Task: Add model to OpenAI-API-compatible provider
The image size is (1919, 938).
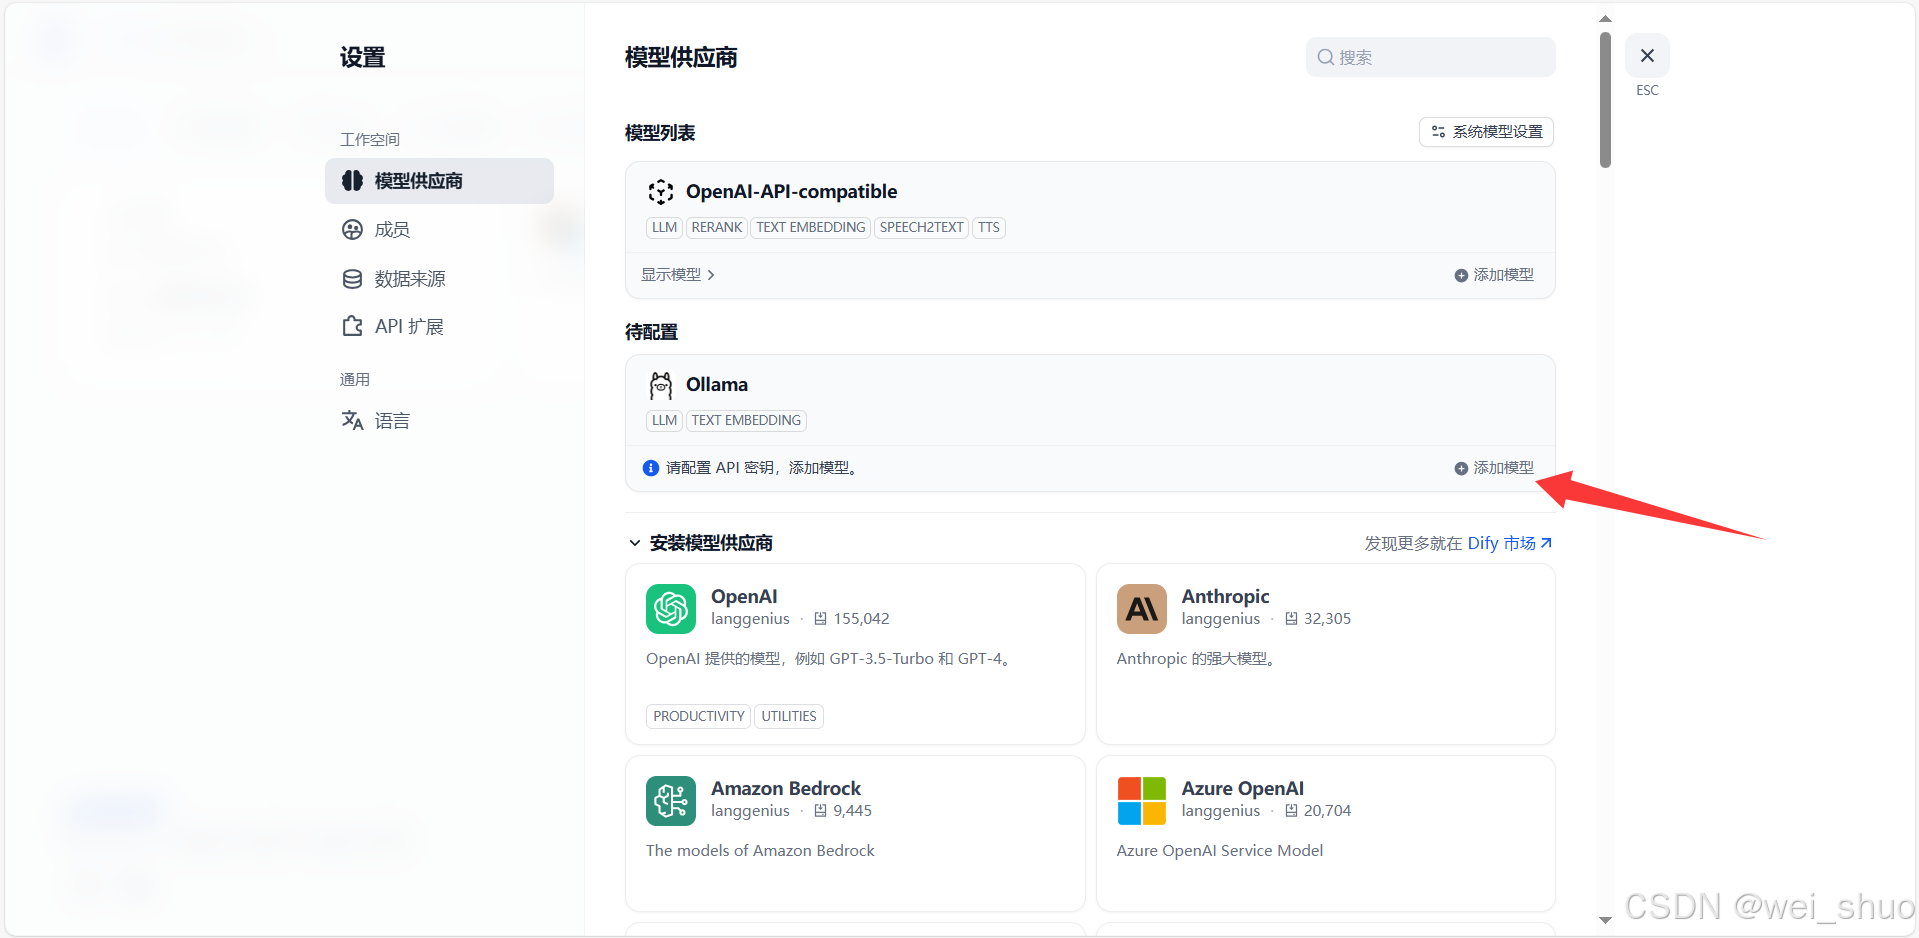Action: point(1494,274)
